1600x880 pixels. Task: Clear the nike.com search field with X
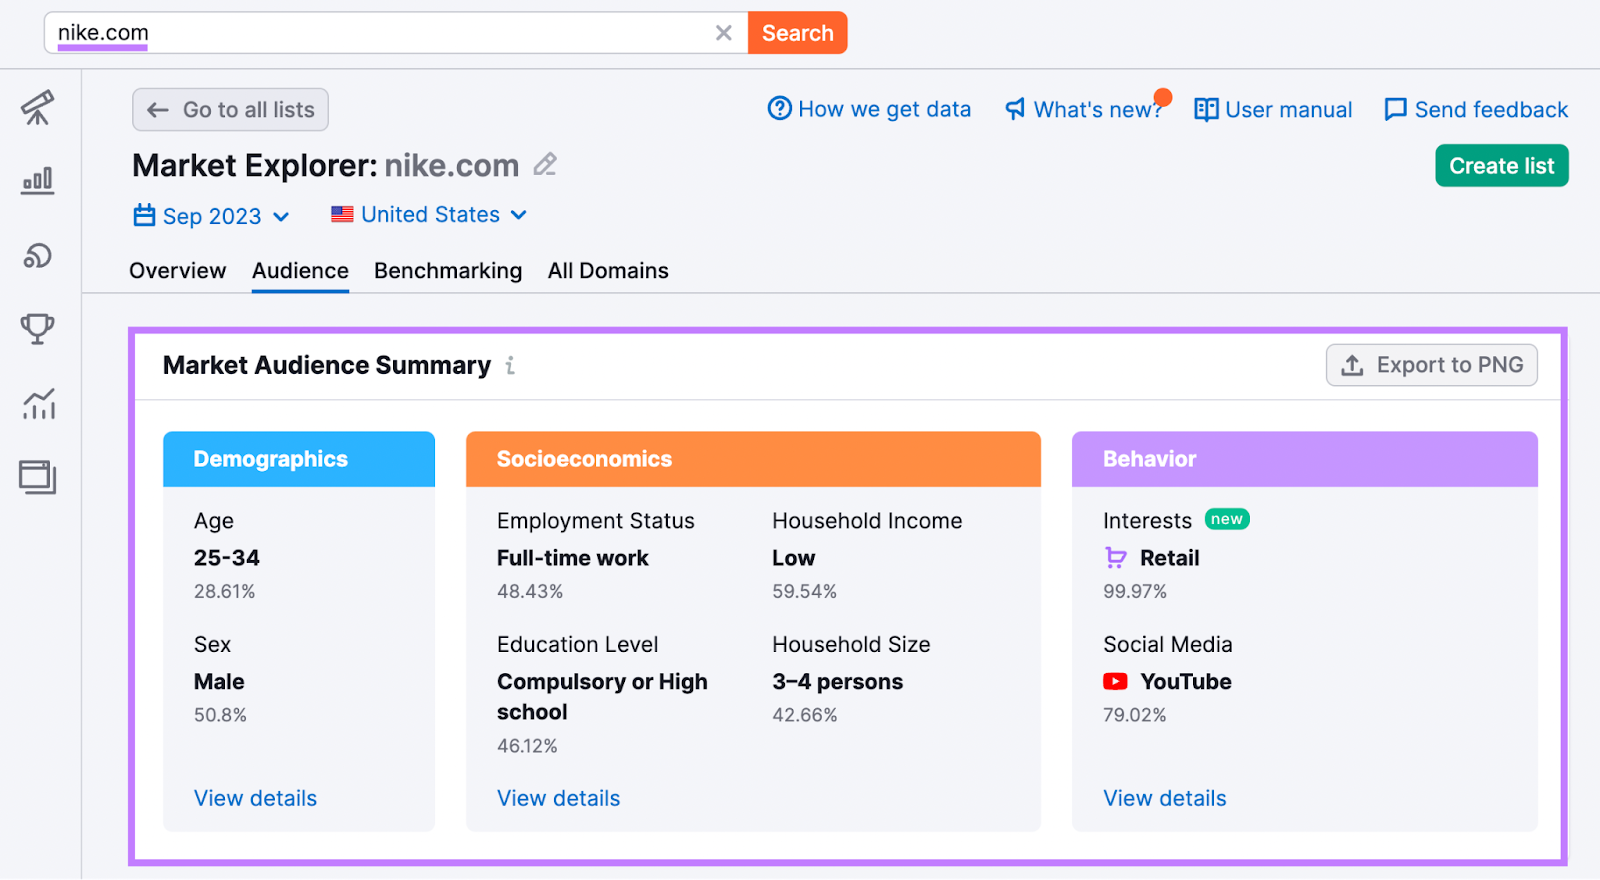pos(724,33)
